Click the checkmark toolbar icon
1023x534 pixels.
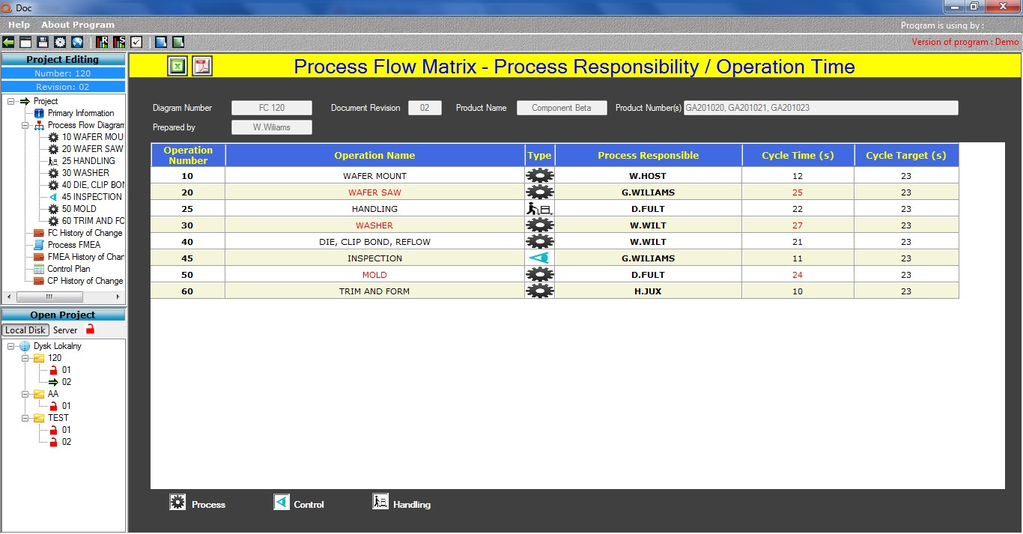[136, 42]
